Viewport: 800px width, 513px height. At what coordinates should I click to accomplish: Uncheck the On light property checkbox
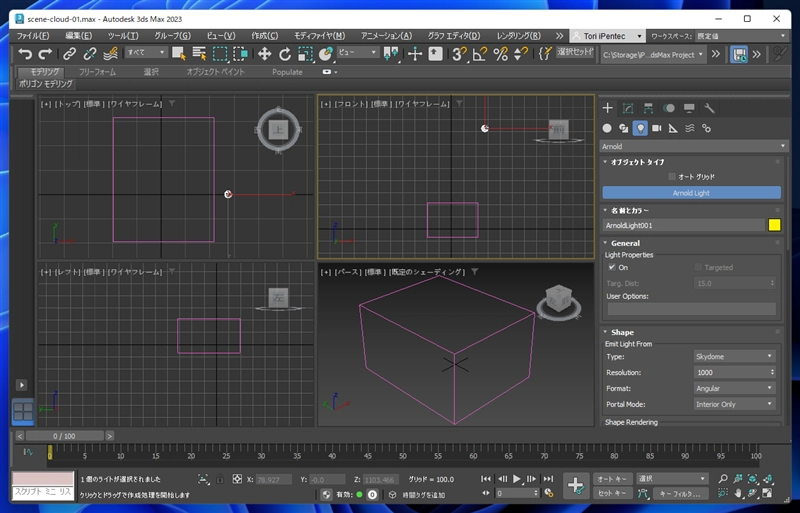click(611, 268)
